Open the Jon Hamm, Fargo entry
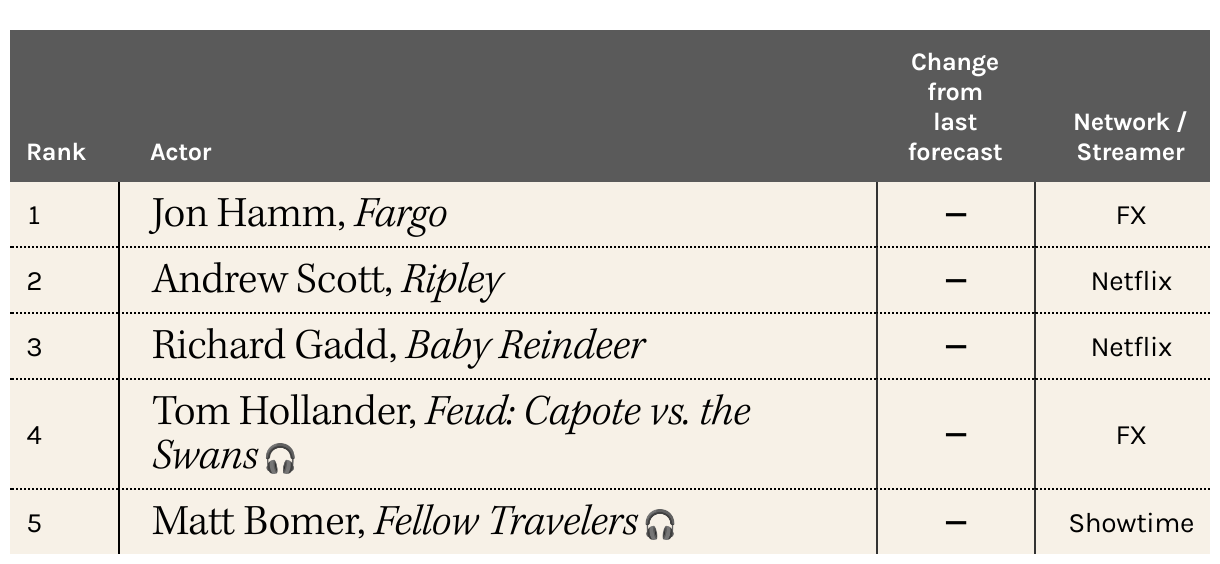 tap(299, 215)
